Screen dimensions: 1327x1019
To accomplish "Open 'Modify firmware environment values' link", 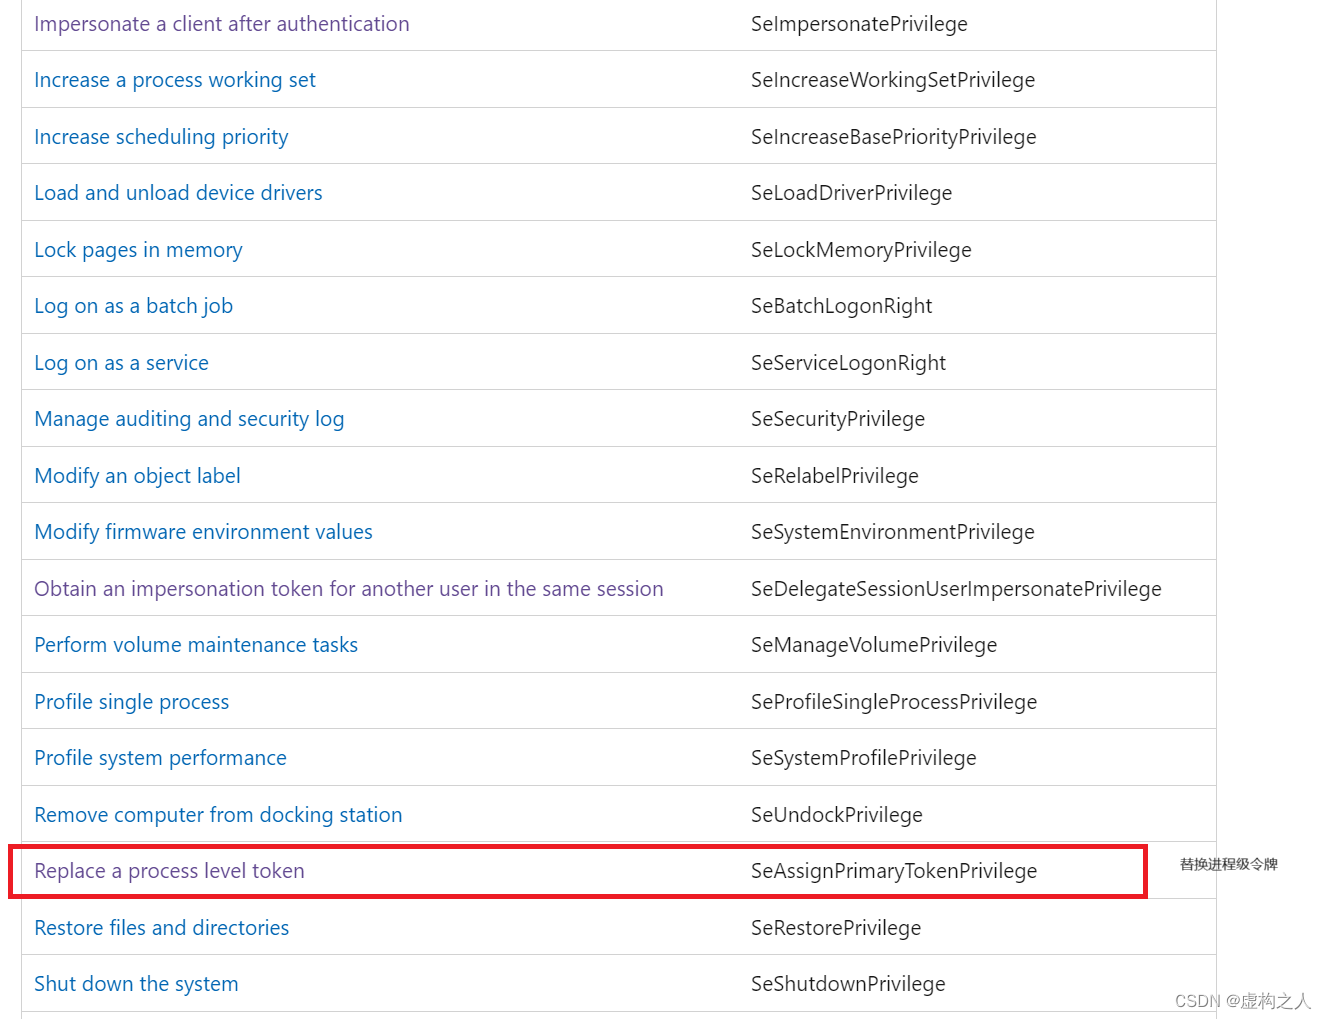I will point(203,532).
